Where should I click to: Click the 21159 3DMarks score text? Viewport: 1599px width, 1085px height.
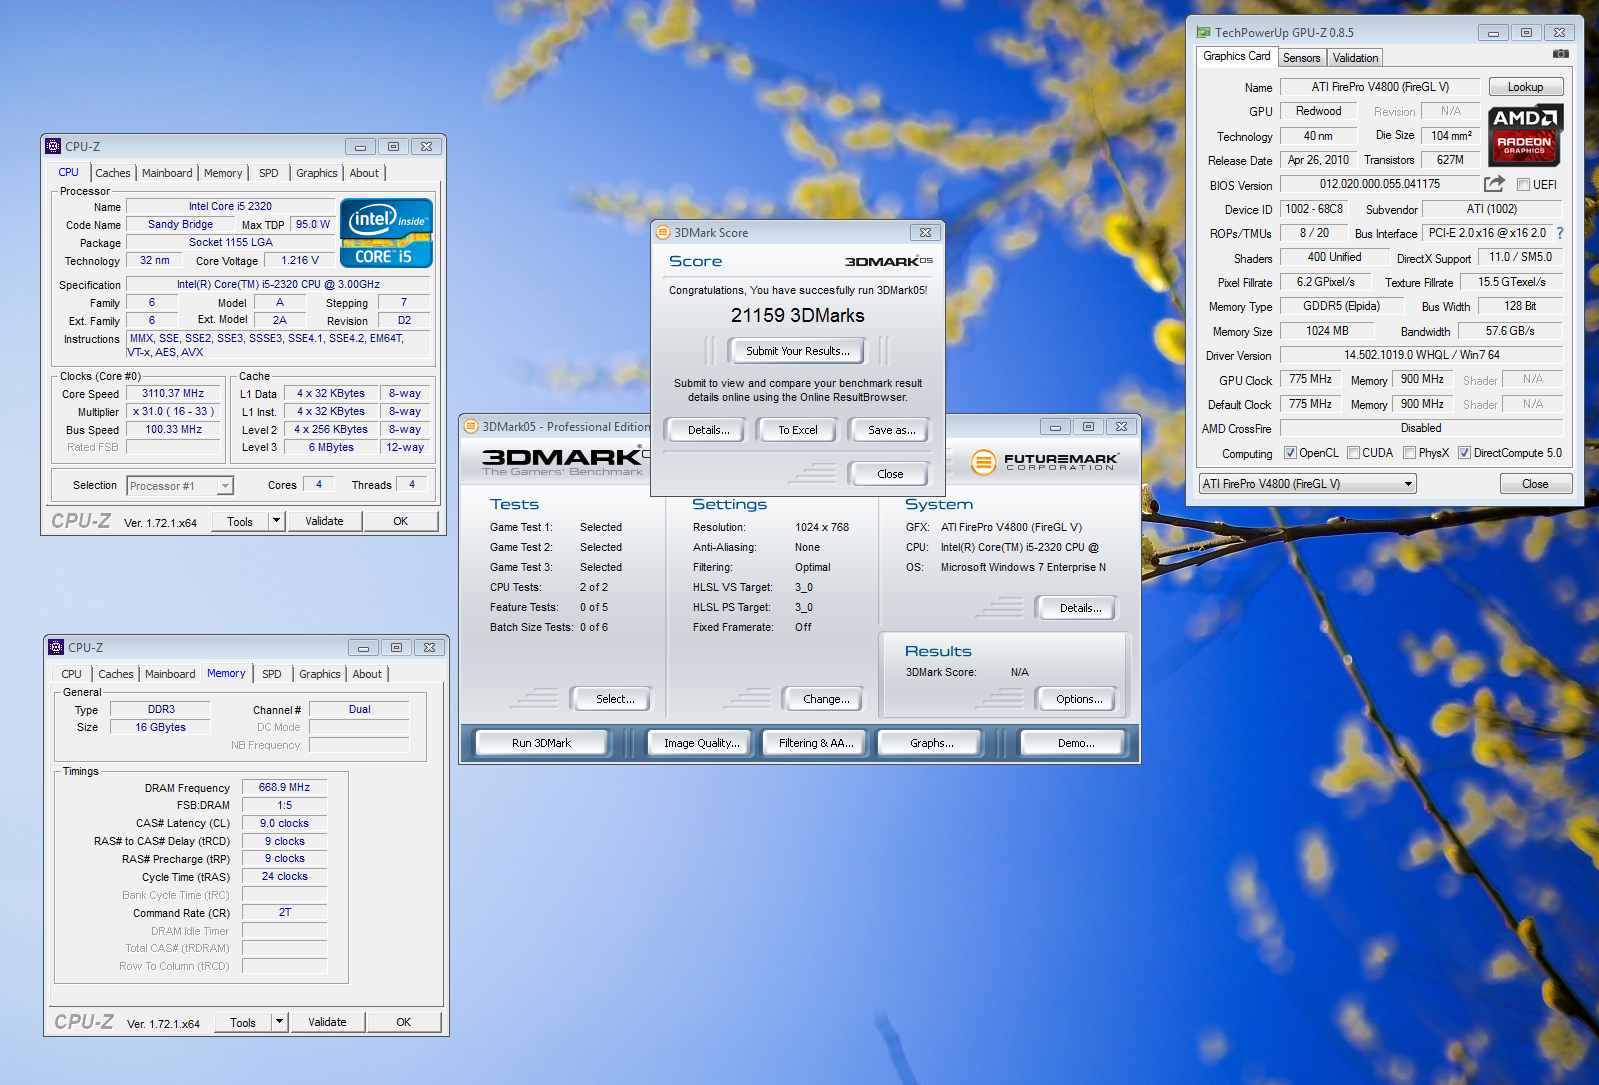tap(797, 315)
